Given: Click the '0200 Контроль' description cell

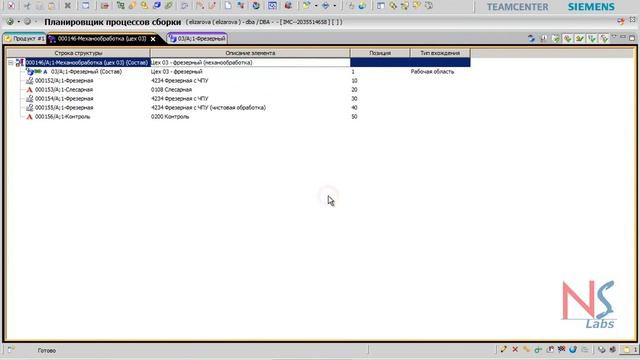Looking at the screenshot, I should [x=170, y=117].
